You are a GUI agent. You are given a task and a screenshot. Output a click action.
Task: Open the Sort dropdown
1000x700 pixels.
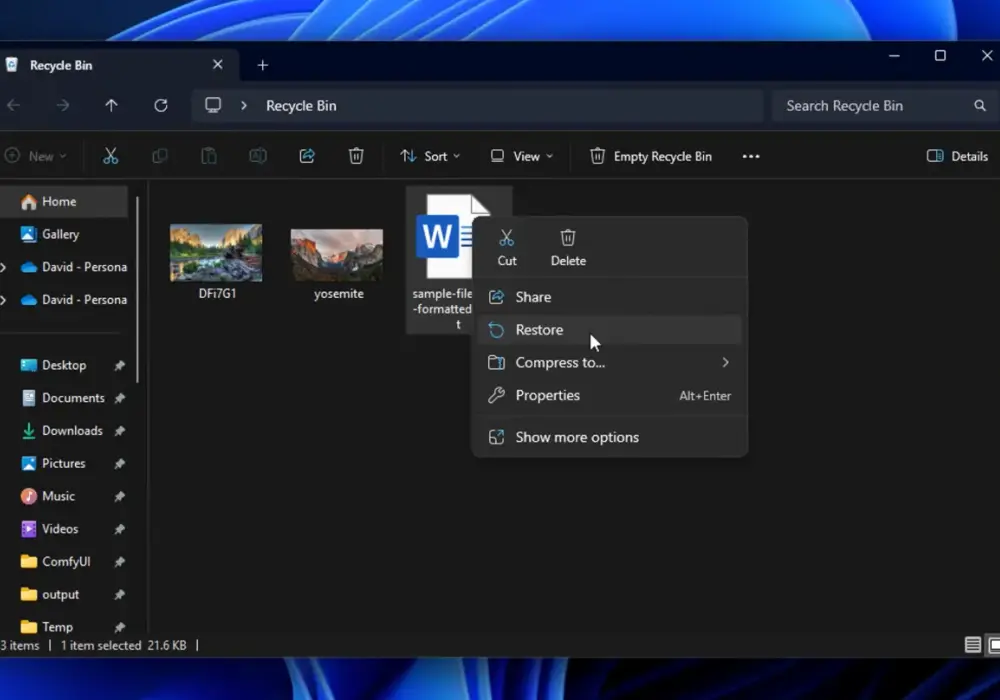click(x=430, y=156)
